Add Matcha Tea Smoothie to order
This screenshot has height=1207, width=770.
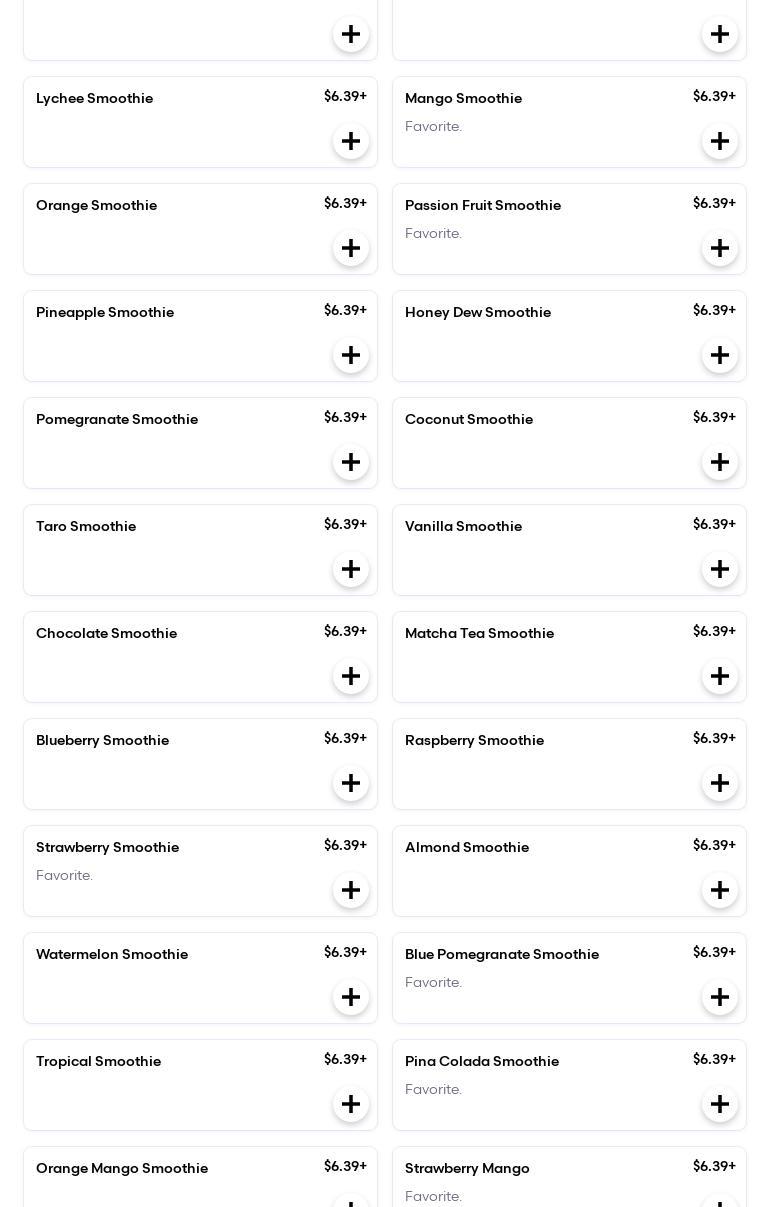pyautogui.click(x=720, y=676)
